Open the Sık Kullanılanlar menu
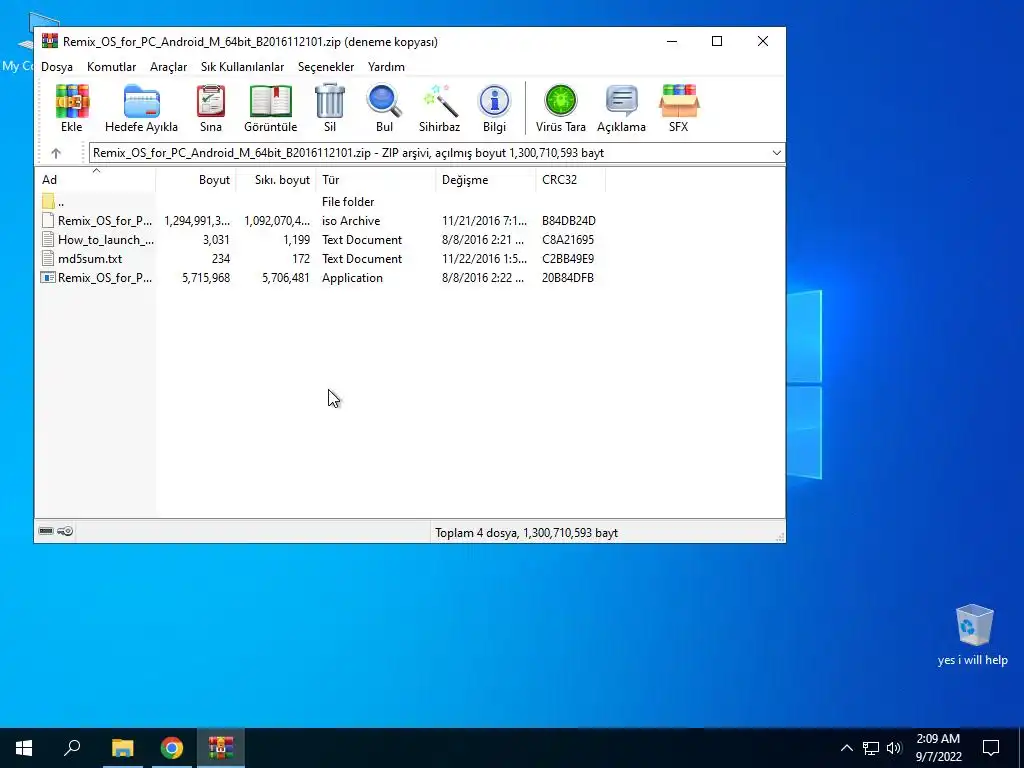The width and height of the screenshot is (1024, 768). coord(242,67)
